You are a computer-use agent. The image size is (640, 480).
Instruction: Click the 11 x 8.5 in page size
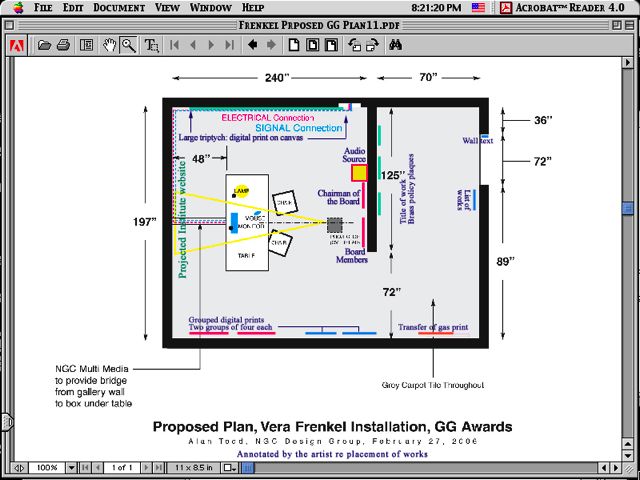(x=194, y=468)
